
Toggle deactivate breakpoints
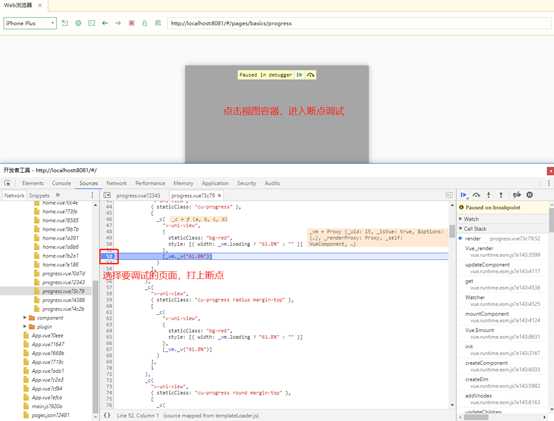click(x=517, y=195)
